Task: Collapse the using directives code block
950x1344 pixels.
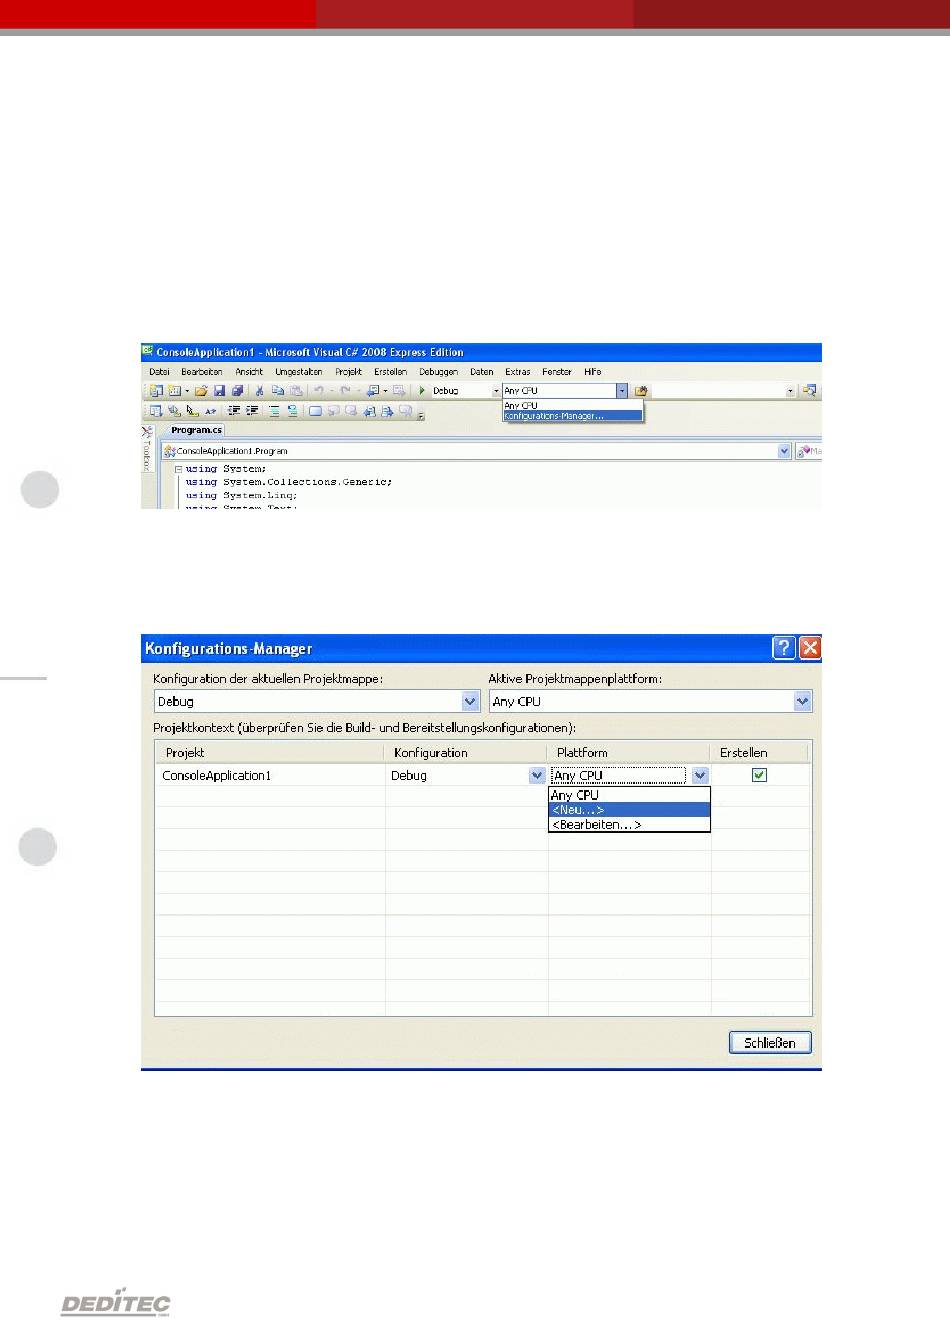Action: [x=178, y=469]
